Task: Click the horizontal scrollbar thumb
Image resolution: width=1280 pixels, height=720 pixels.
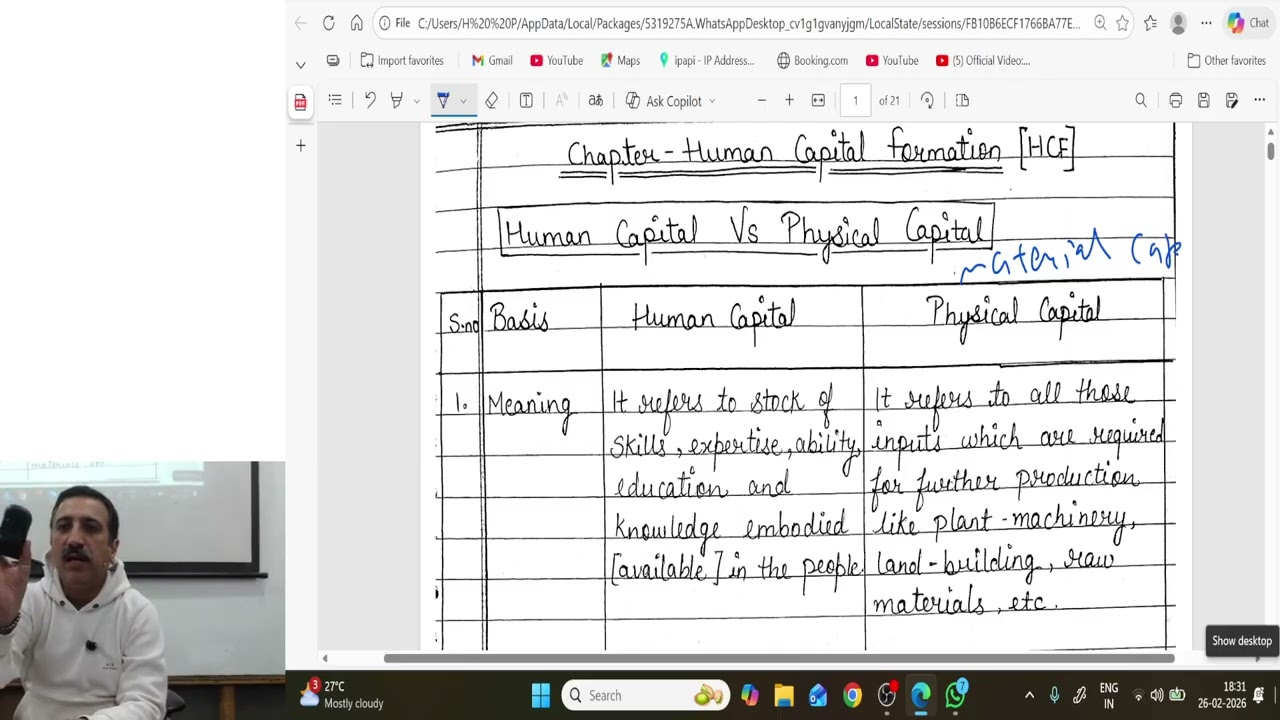Action: (779, 658)
